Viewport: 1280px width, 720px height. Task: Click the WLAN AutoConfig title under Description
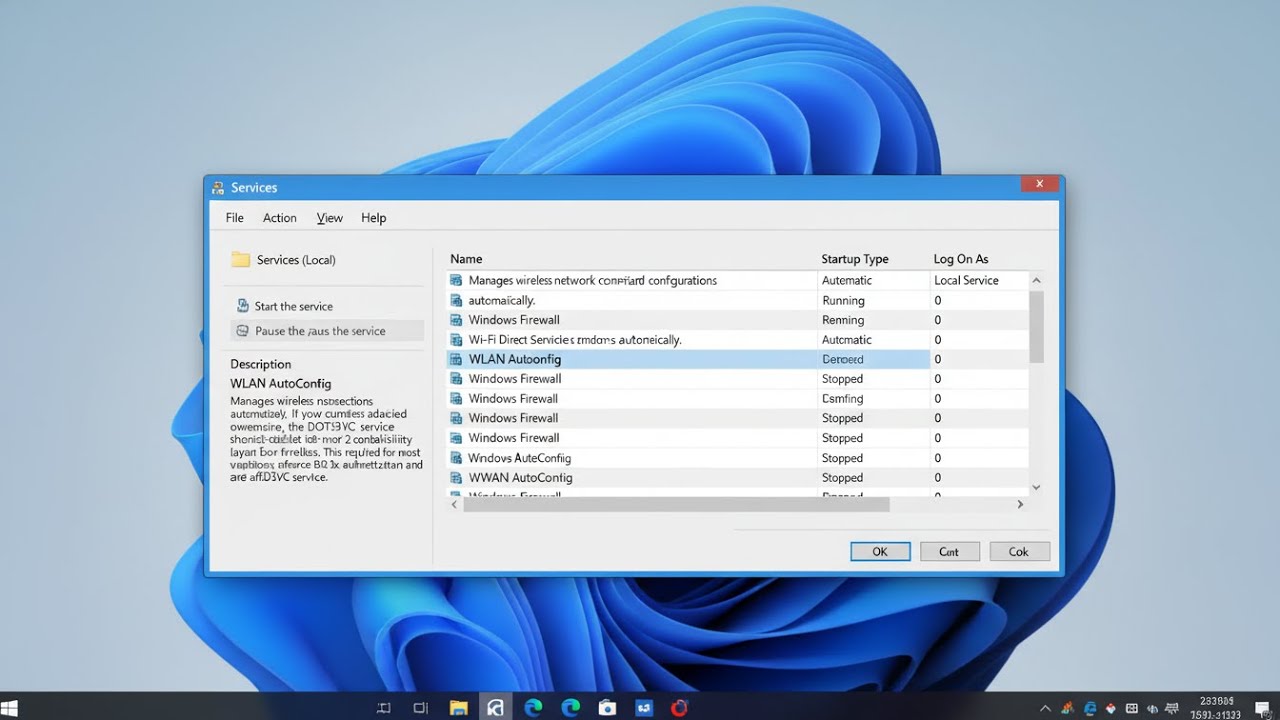point(281,383)
